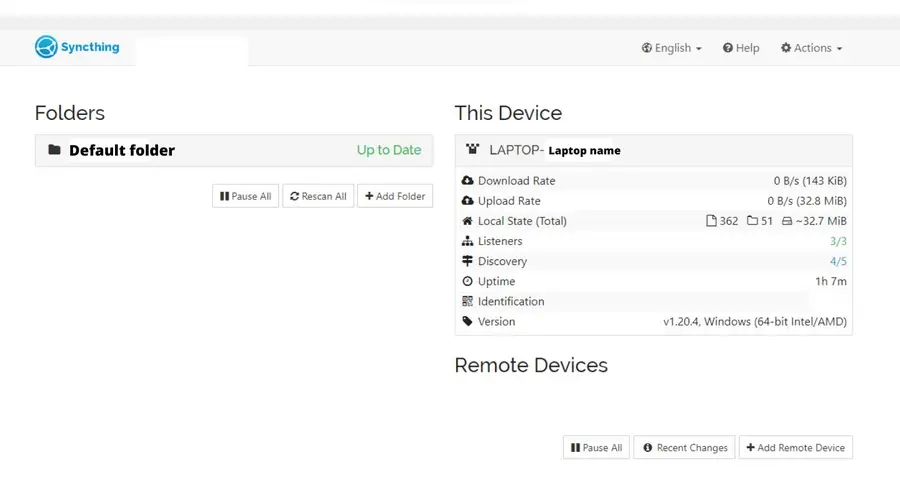Pause all folders
The height and width of the screenshot is (500, 900).
tap(245, 196)
